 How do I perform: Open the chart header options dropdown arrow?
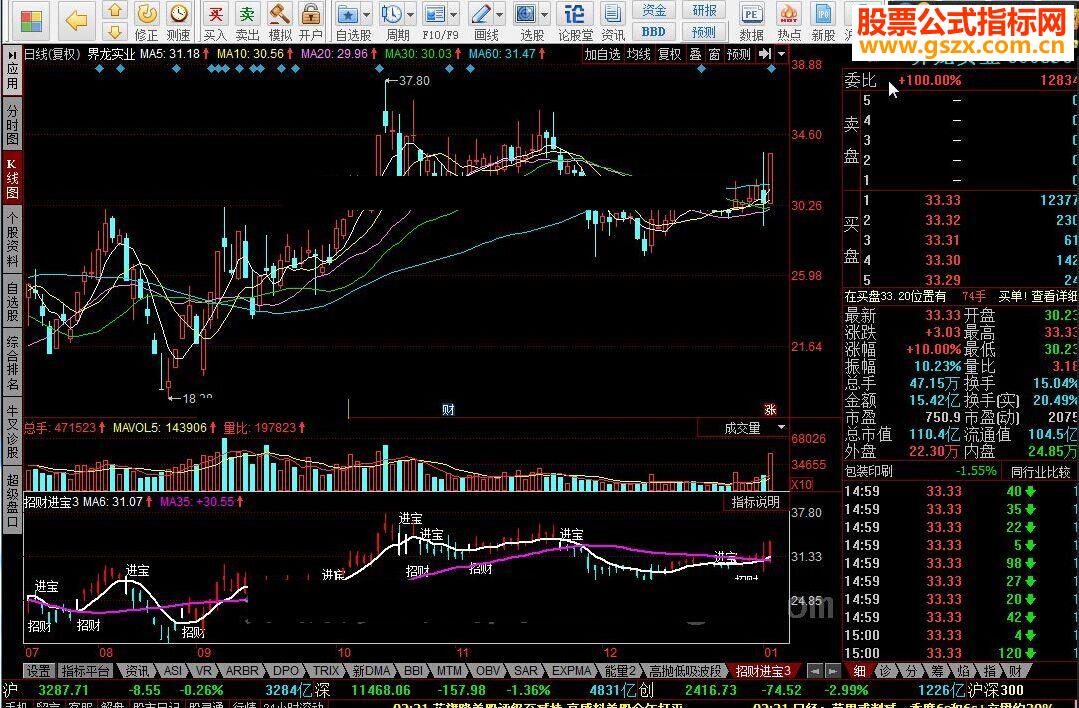pyautogui.click(x=782, y=54)
